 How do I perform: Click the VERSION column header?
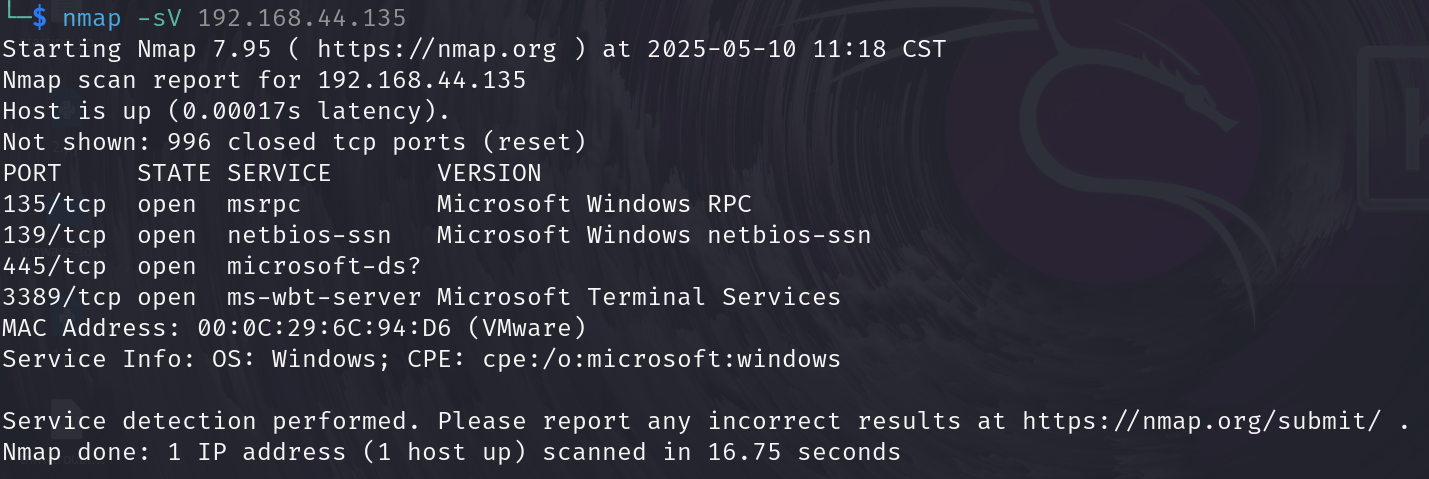[489, 173]
